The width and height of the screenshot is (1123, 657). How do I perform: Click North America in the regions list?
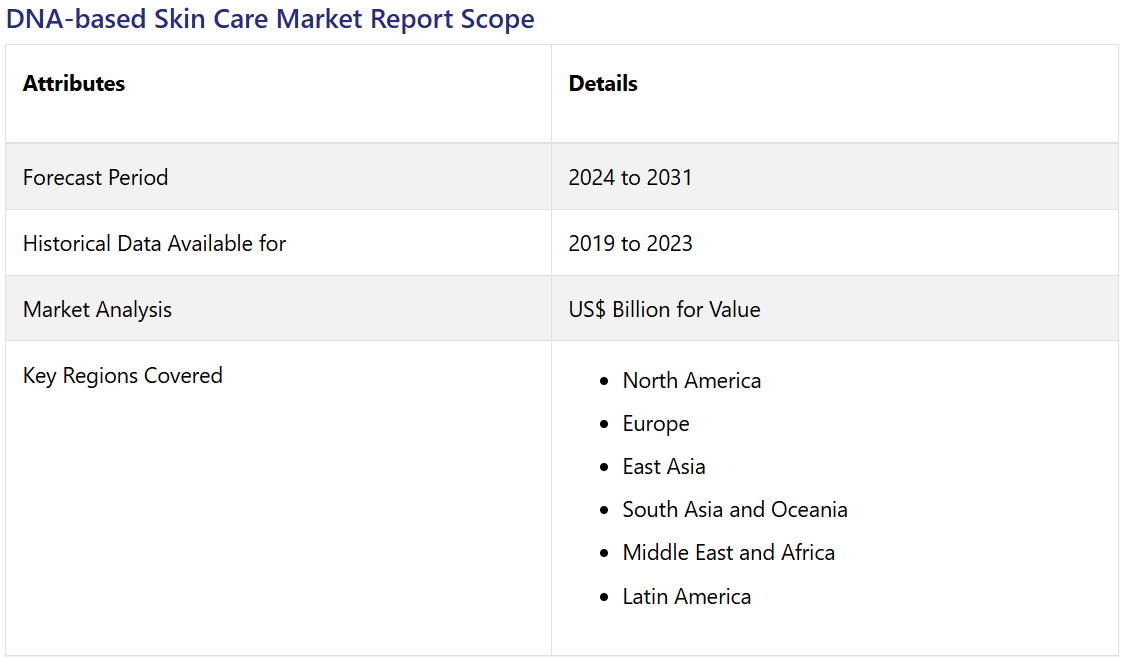(x=691, y=381)
